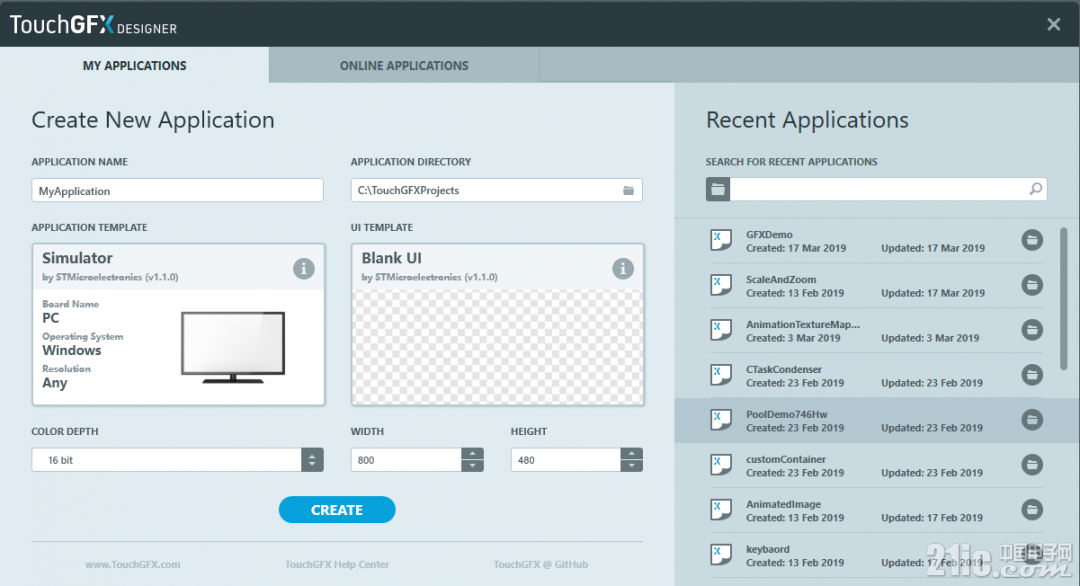Click the CTaskCondenser project file icon
Viewport: 1080px width, 586px height.
[x=720, y=375]
